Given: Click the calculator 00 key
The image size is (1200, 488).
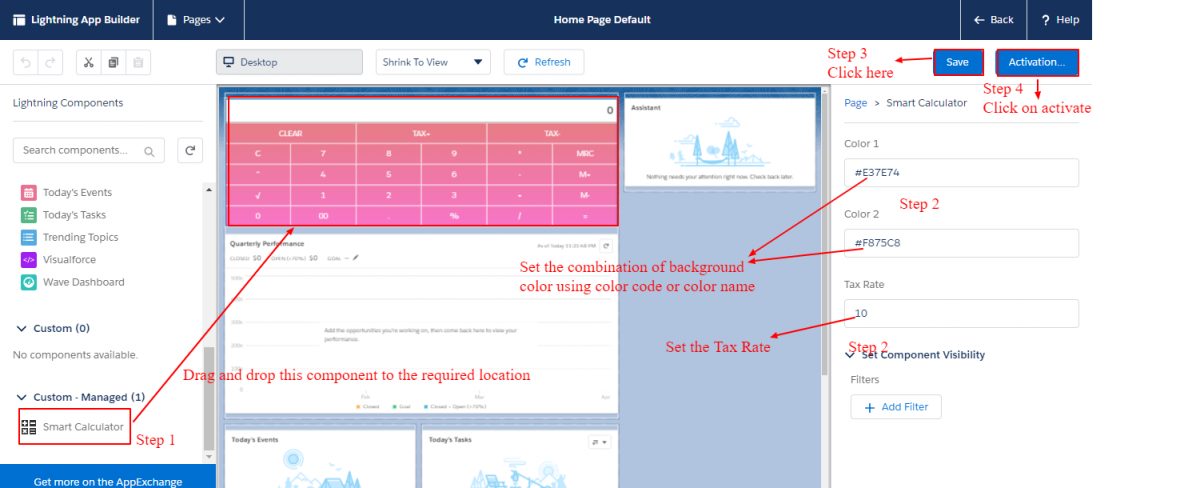Looking at the screenshot, I should [x=323, y=215].
